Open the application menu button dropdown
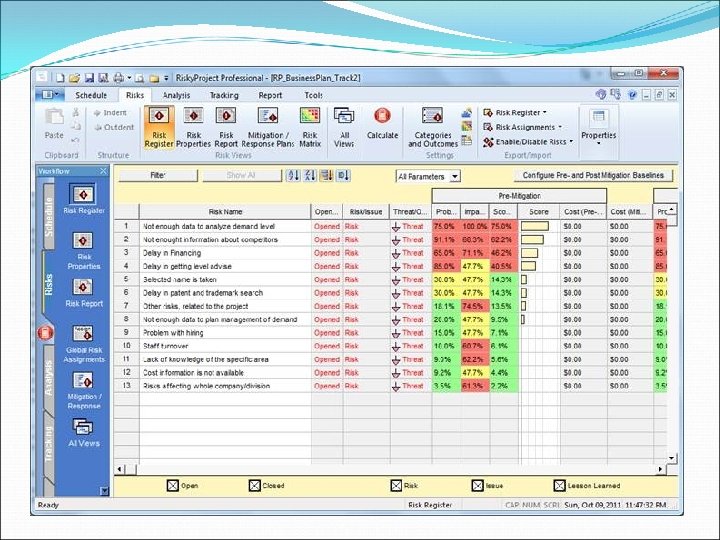 coord(51,95)
